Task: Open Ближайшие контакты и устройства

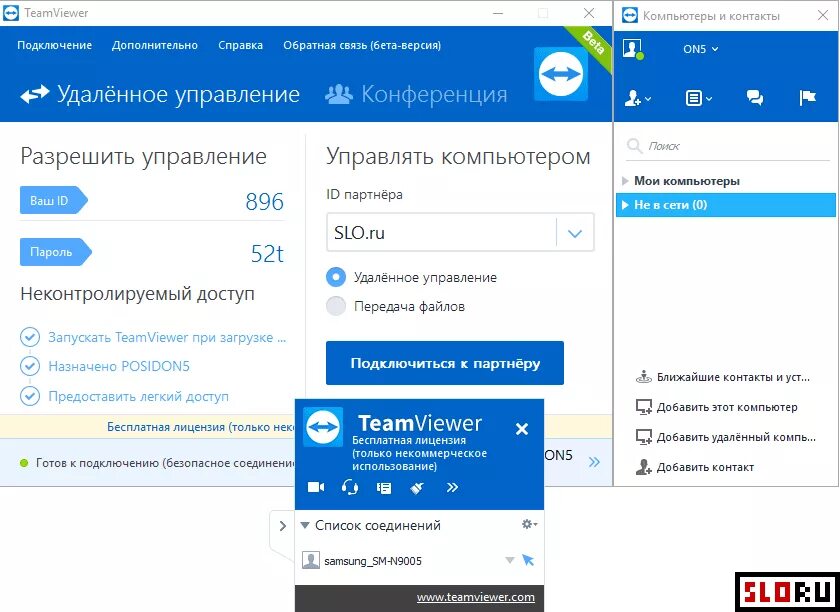Action: tap(733, 377)
